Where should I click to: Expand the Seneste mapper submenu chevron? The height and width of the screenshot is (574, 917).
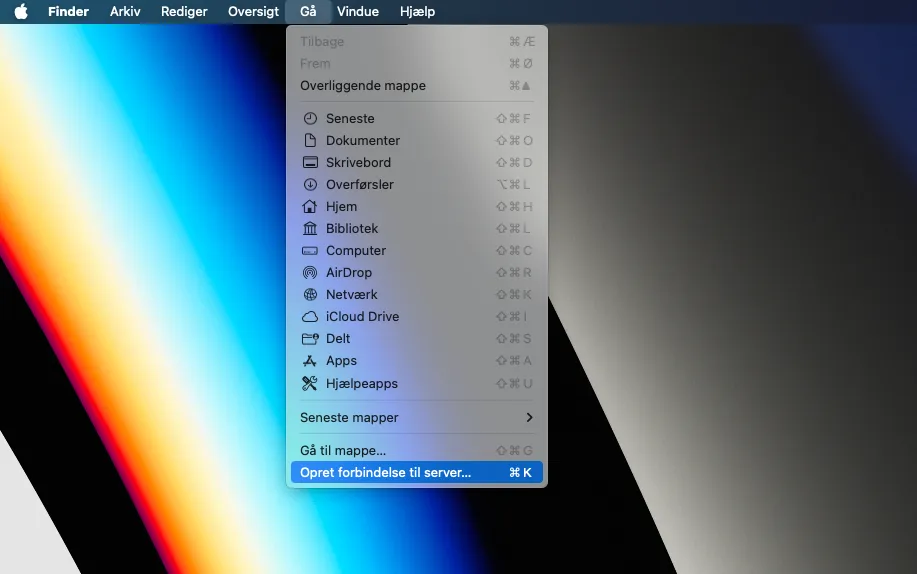[x=529, y=417]
